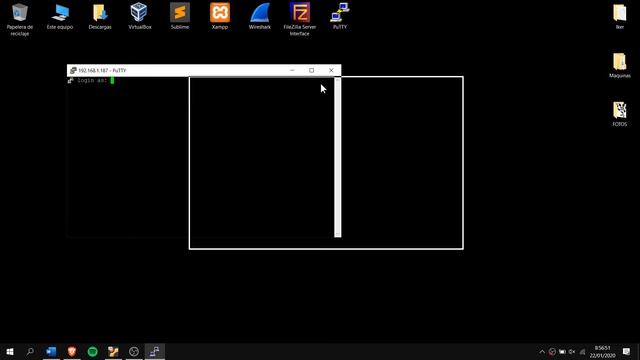Launch Wireshark from the desktop
Viewport: 640px width, 360px height.
click(260, 16)
